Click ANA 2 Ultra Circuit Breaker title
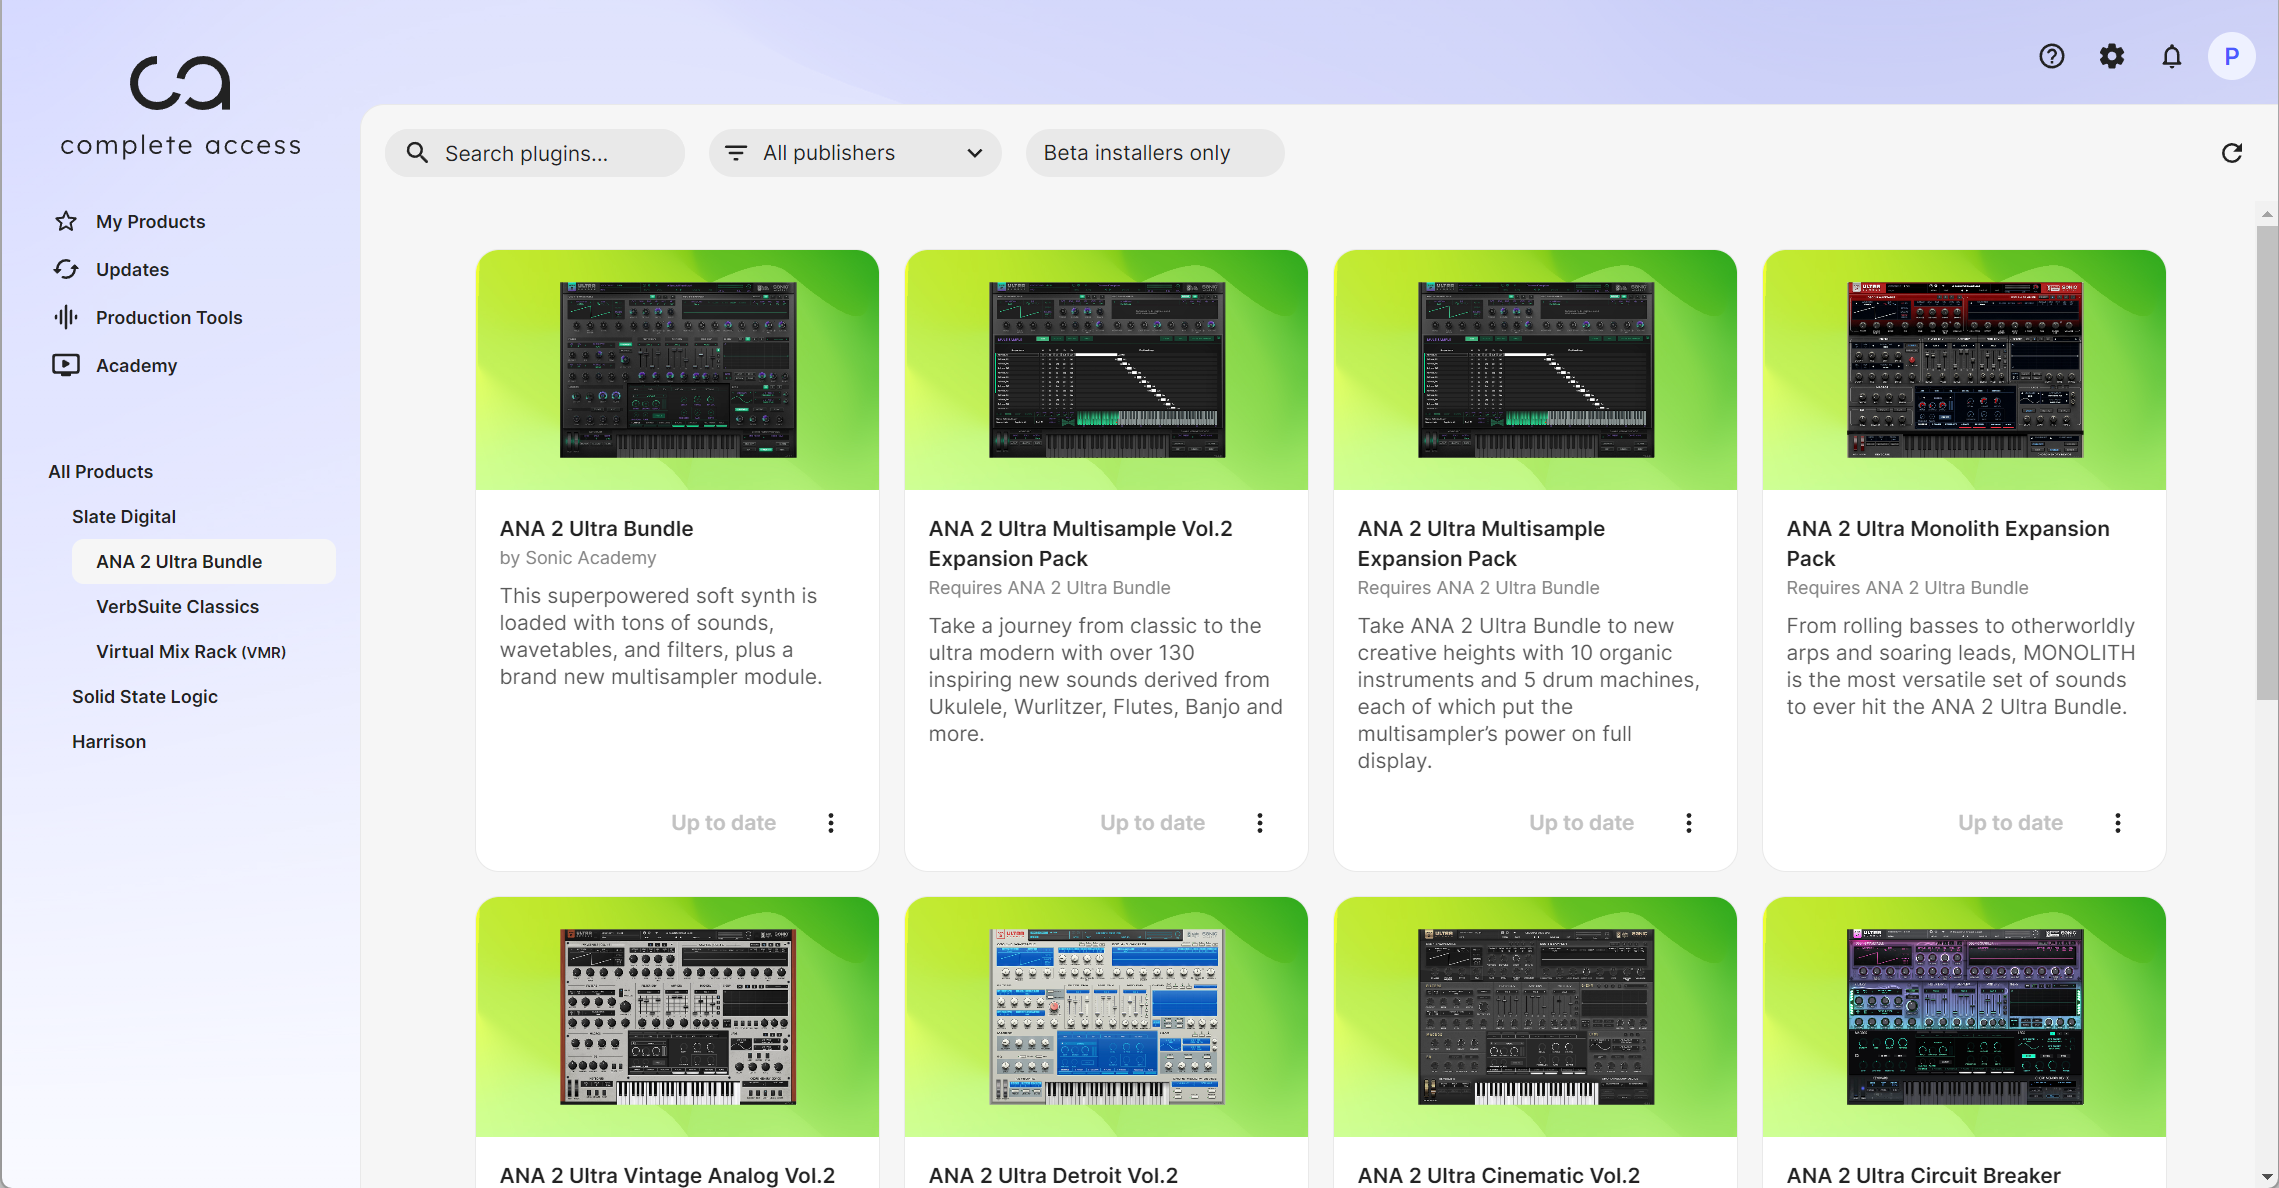 pos(1923,1175)
